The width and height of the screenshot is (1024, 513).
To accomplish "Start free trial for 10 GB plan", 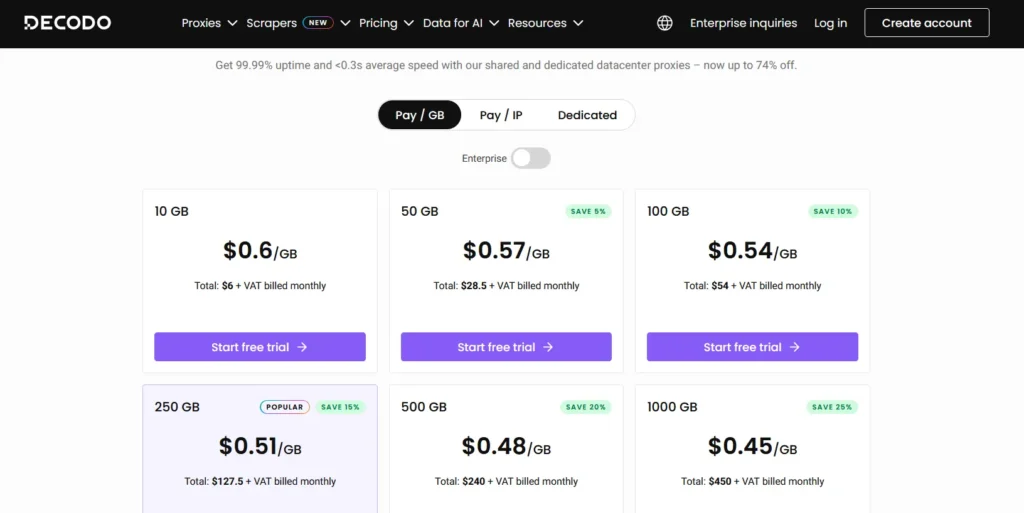I will coord(260,347).
